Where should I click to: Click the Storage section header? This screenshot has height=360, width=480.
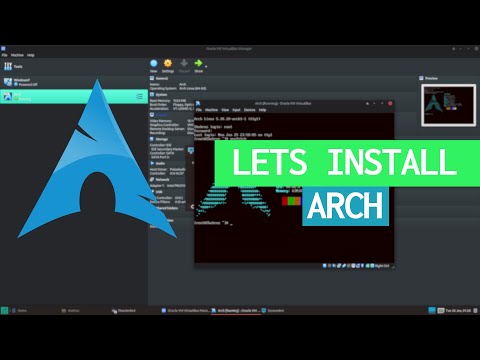click(159, 139)
